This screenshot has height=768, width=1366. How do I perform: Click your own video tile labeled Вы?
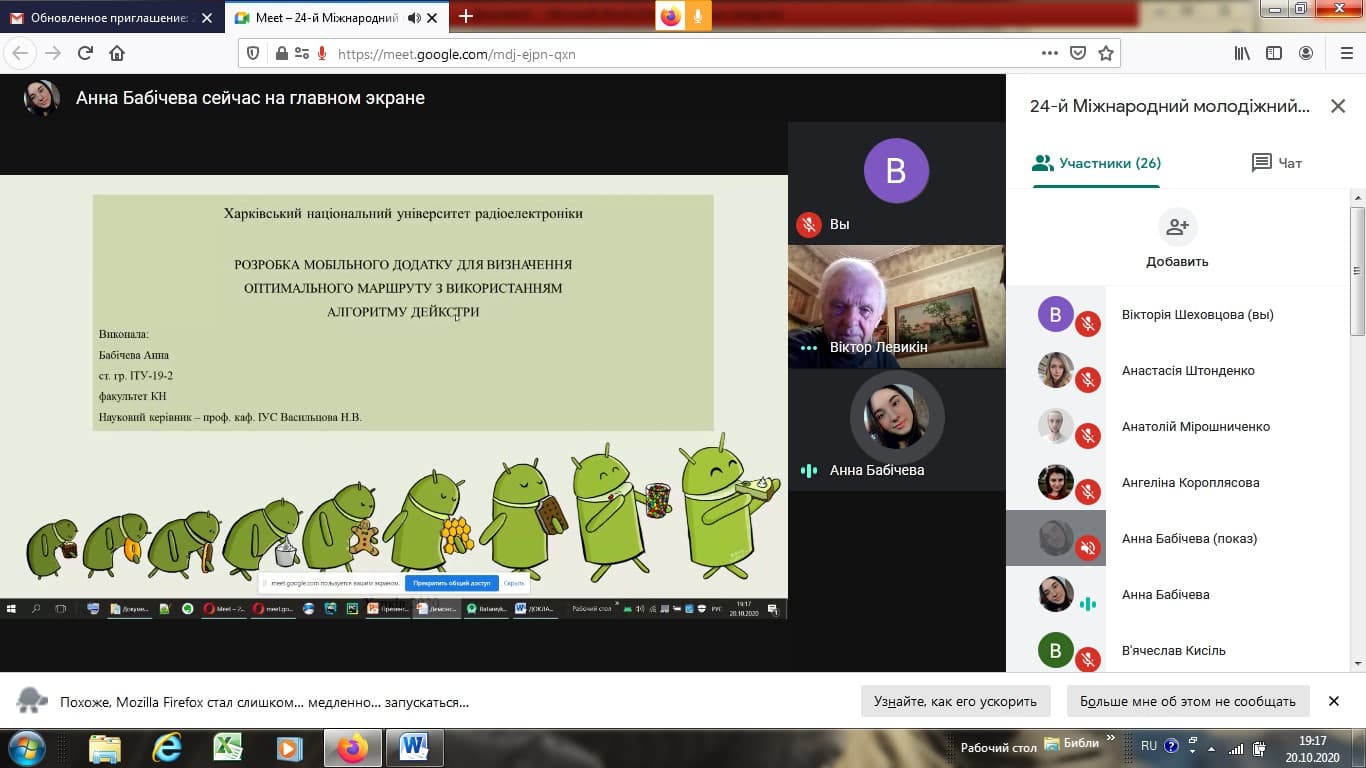(x=897, y=183)
